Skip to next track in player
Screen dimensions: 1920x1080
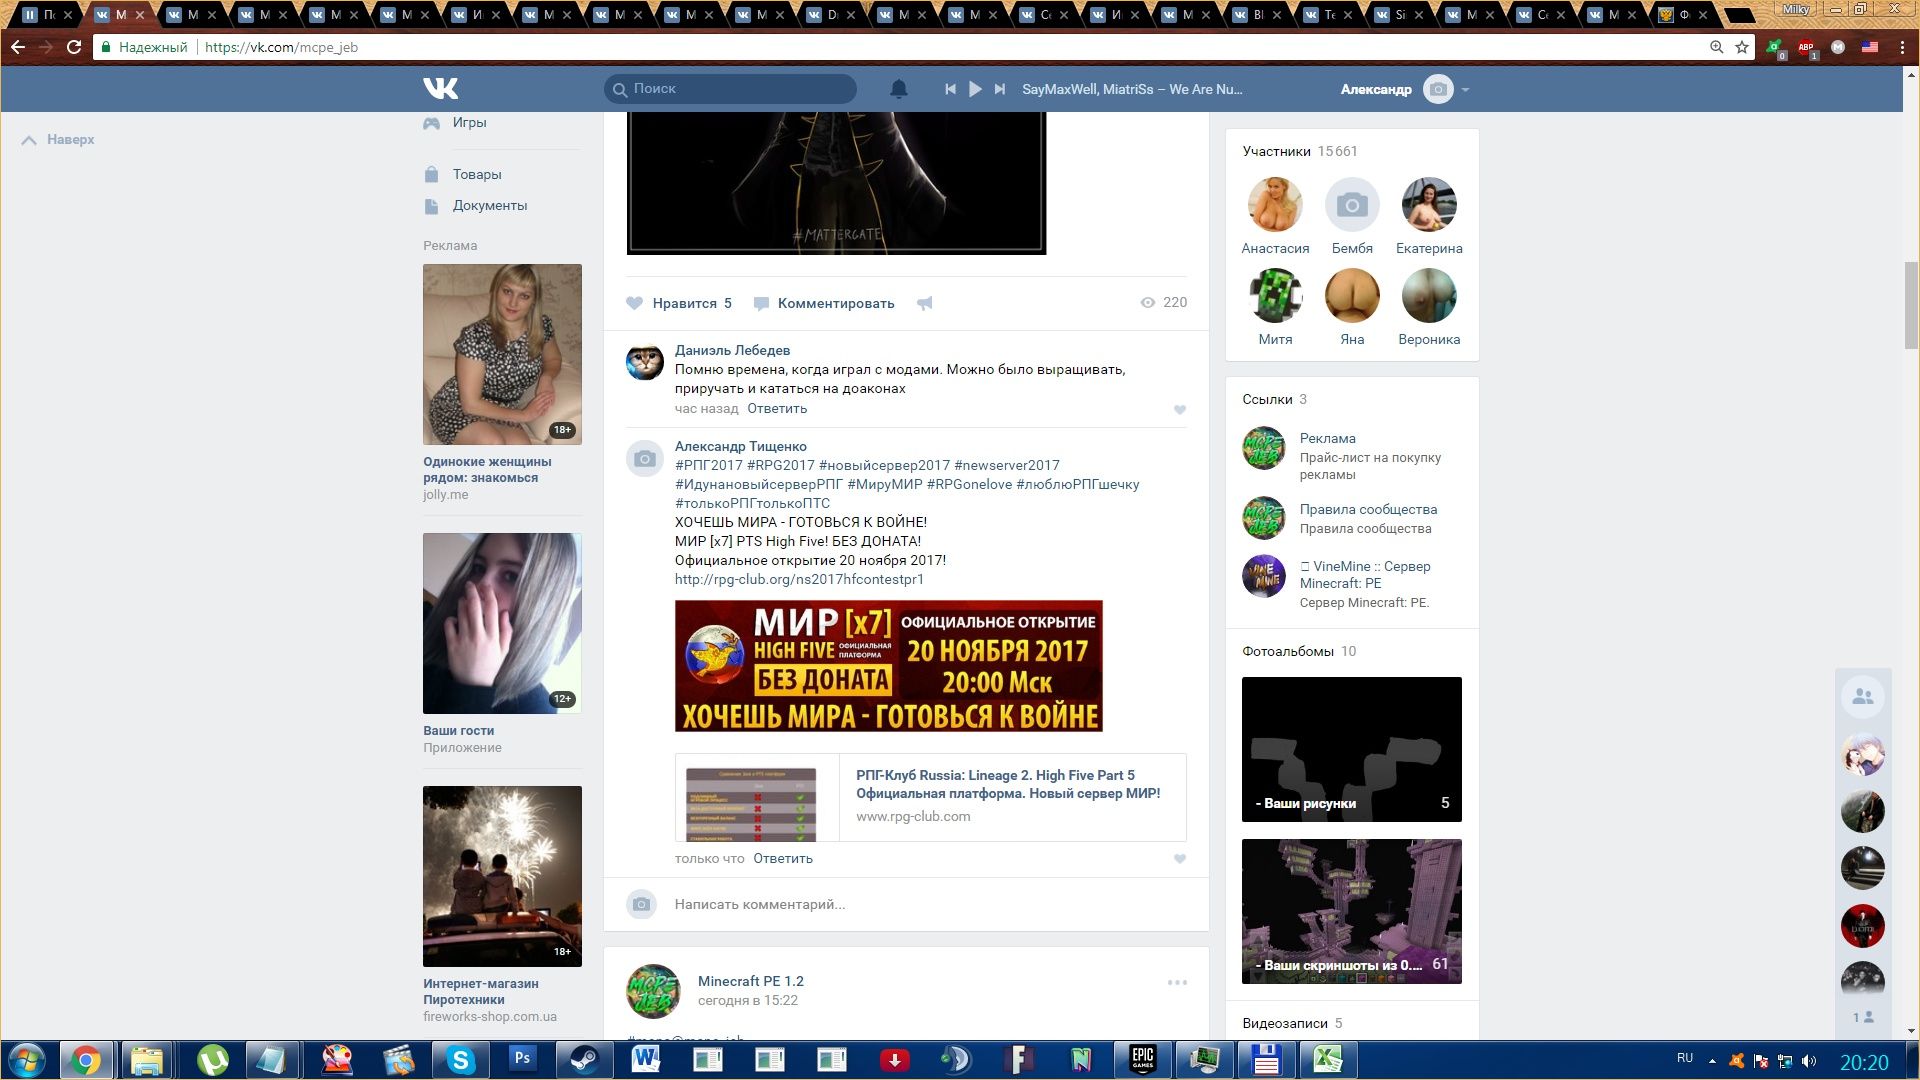[999, 89]
